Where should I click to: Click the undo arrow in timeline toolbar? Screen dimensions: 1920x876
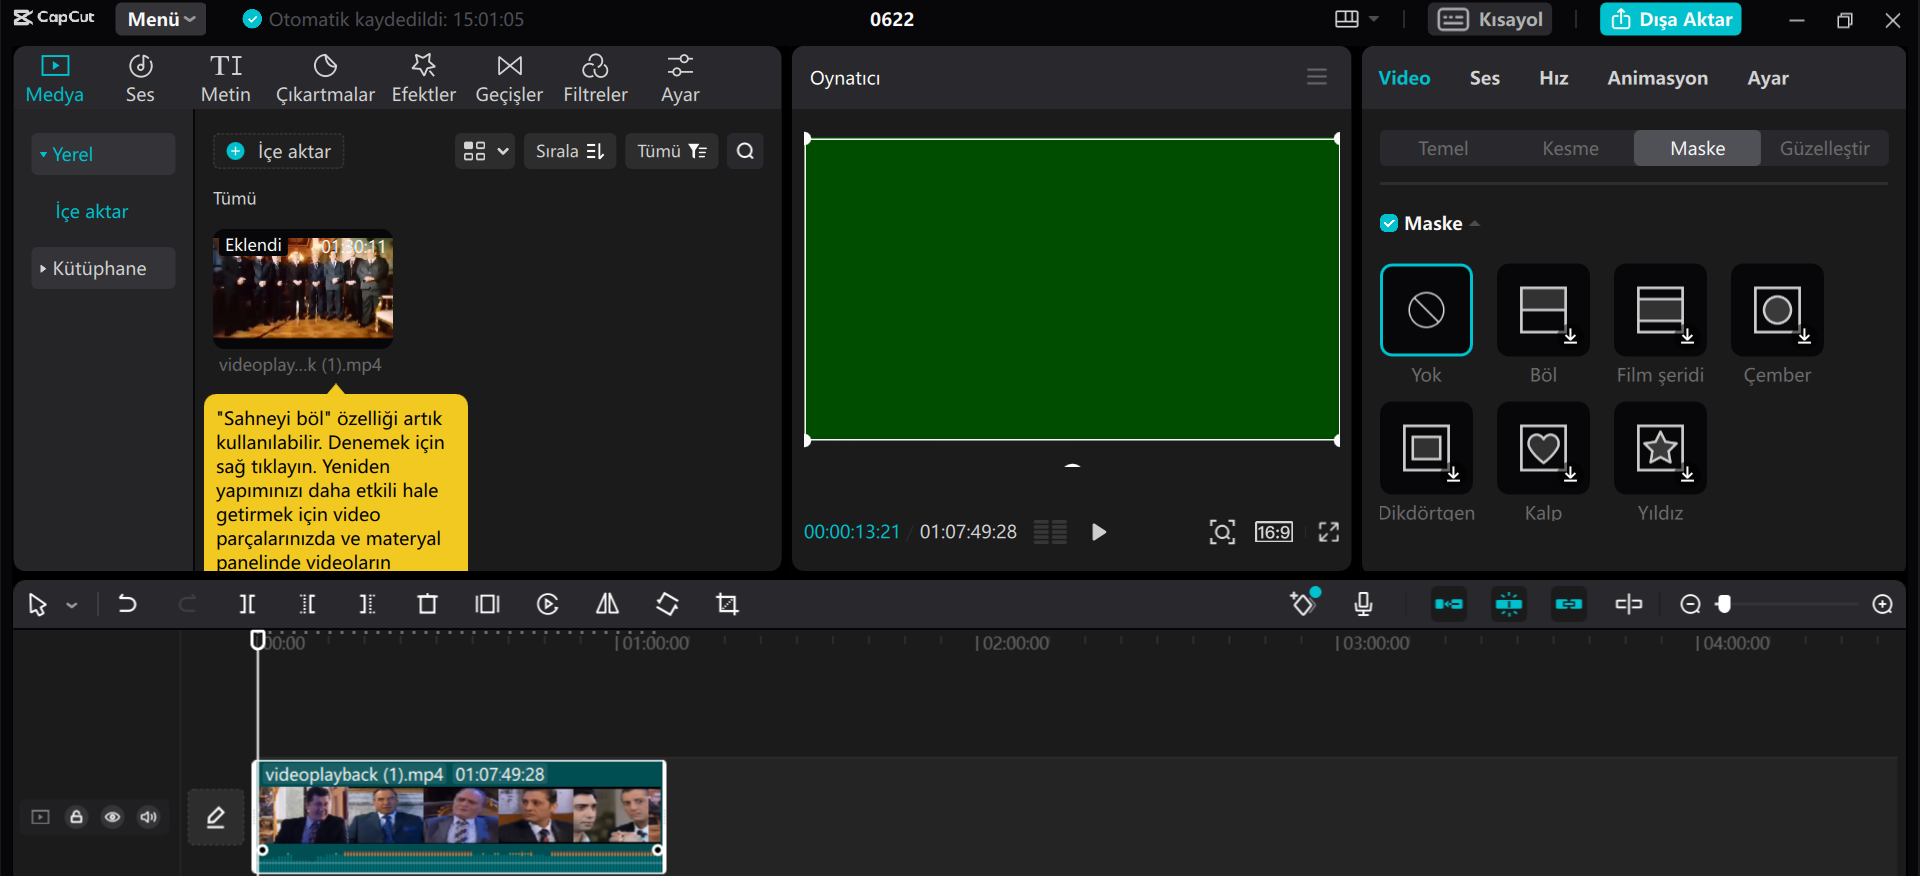tap(127, 604)
